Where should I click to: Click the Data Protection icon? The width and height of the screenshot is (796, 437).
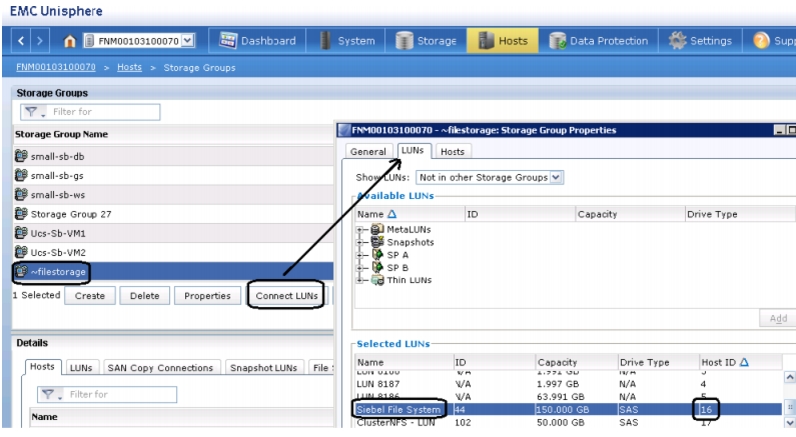(557, 41)
